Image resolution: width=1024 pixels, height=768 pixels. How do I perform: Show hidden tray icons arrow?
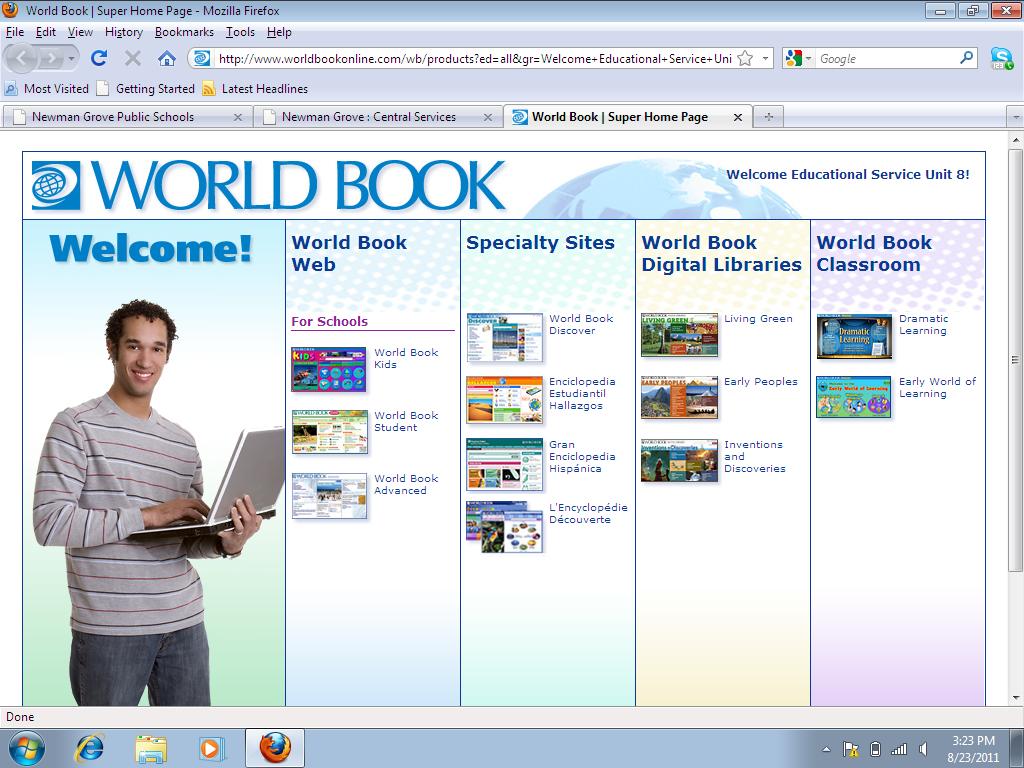[826, 749]
